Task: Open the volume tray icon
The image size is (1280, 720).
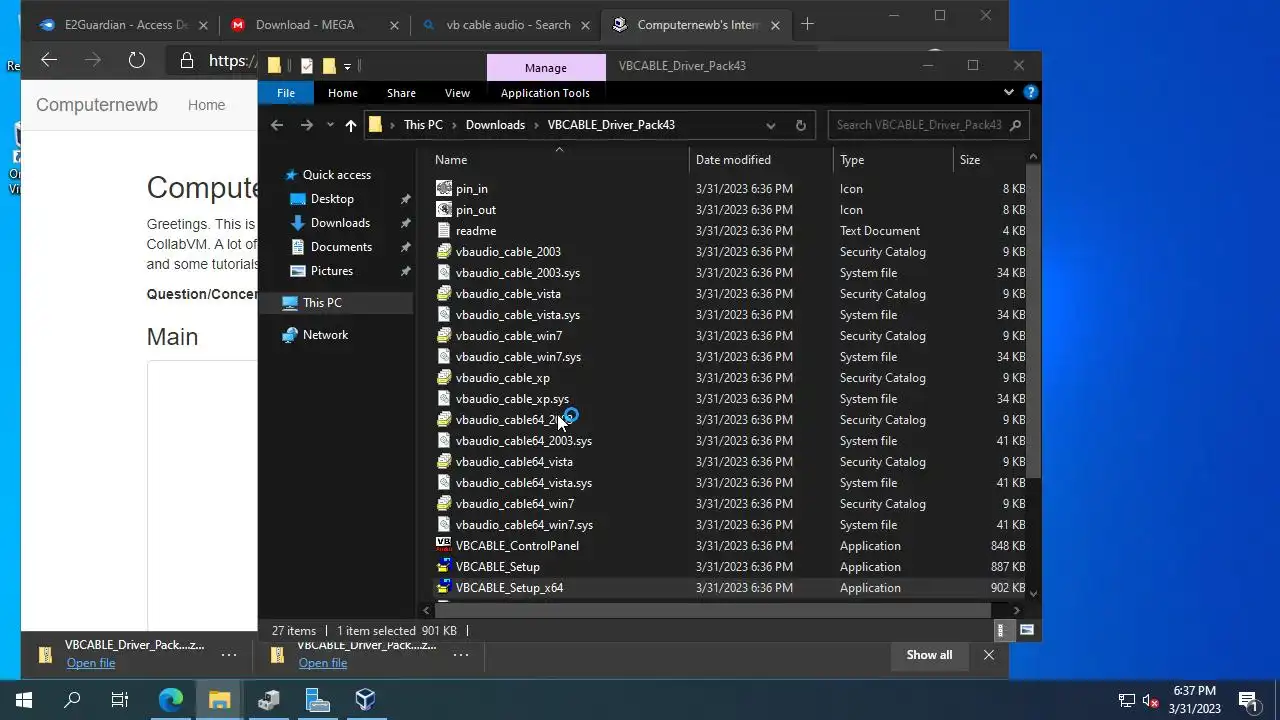Action: click(1151, 700)
